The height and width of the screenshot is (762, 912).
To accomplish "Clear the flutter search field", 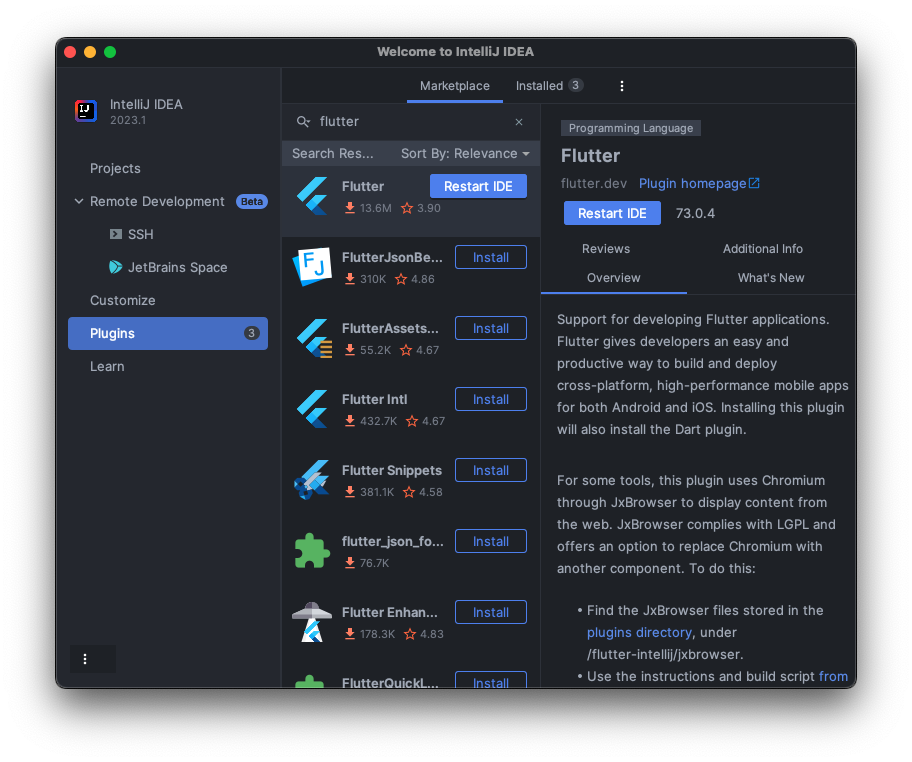I will (x=519, y=121).
